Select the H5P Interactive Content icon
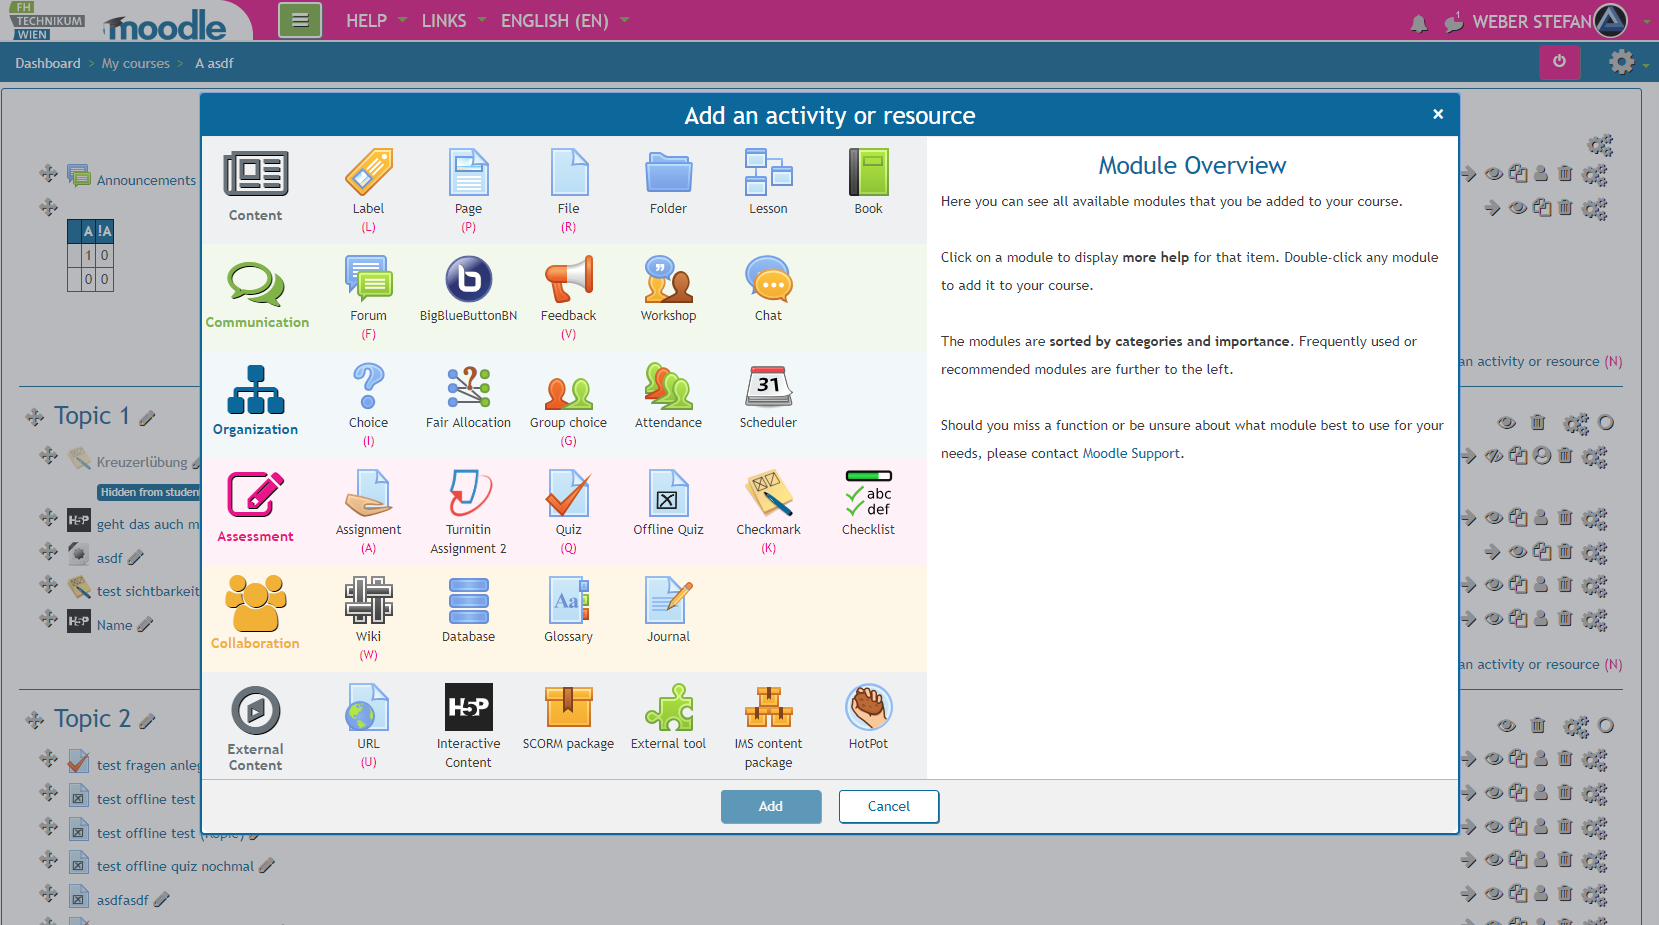The width and height of the screenshot is (1659, 925). pyautogui.click(x=468, y=707)
